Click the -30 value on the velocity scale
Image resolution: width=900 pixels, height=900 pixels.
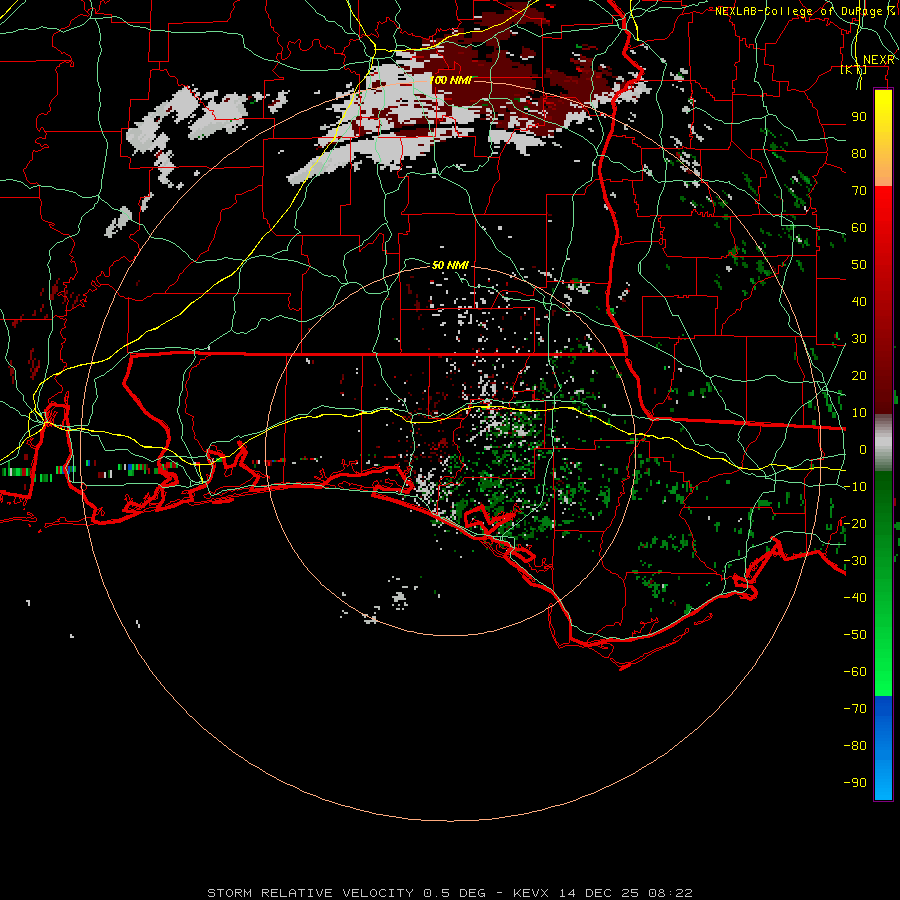click(x=855, y=561)
